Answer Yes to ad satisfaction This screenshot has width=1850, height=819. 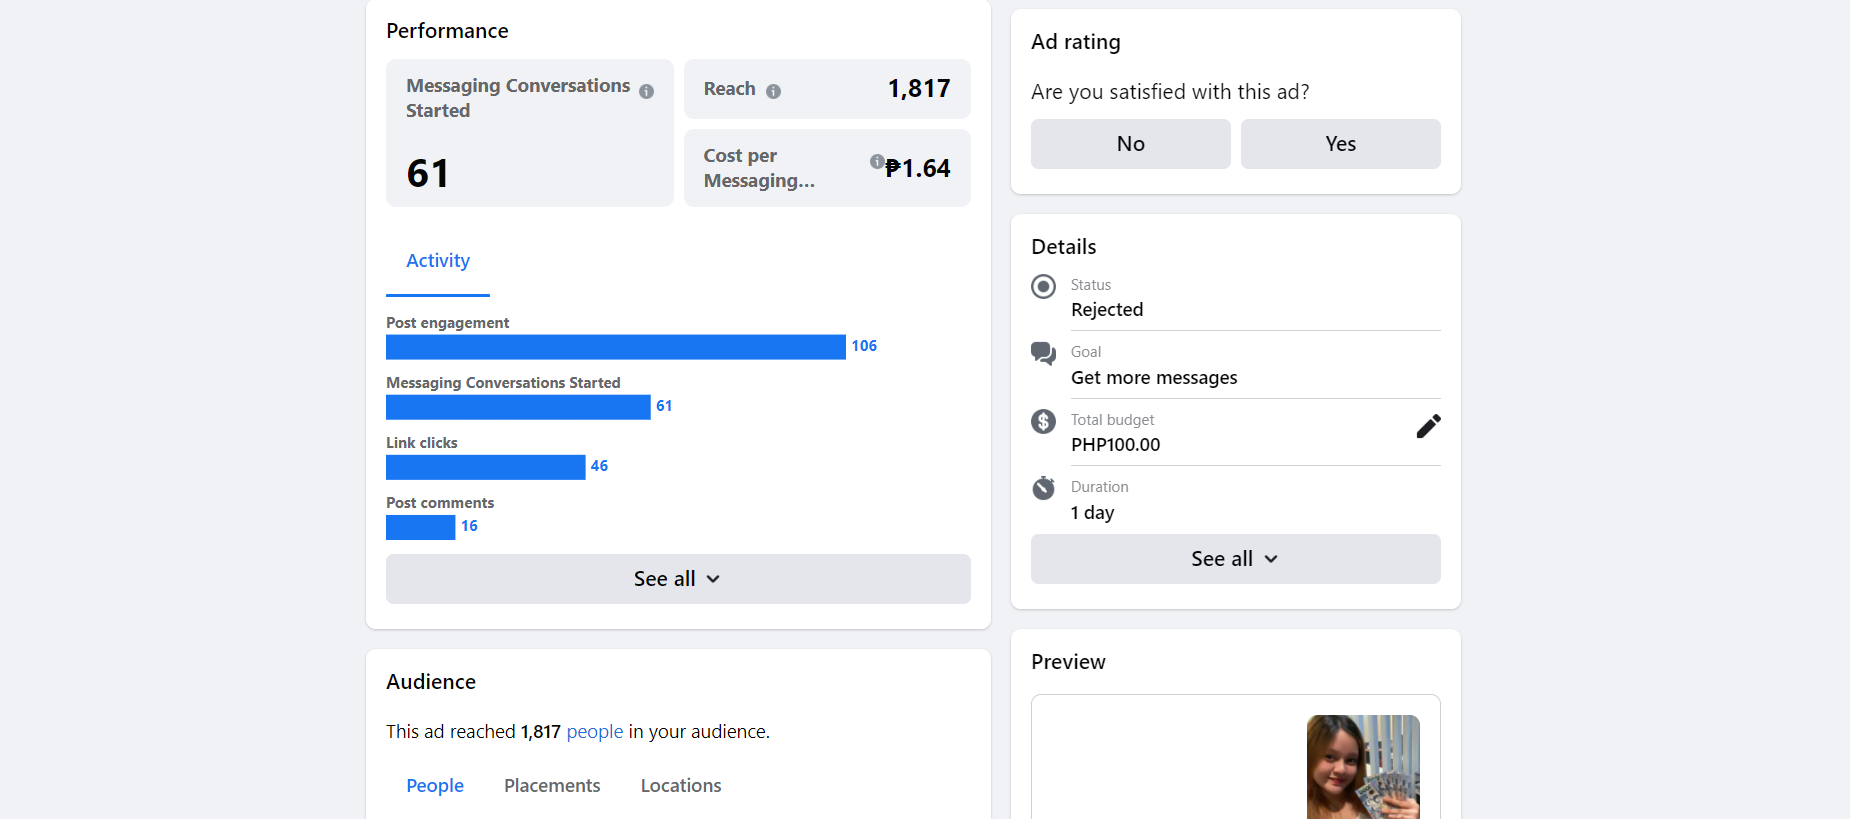(x=1340, y=144)
